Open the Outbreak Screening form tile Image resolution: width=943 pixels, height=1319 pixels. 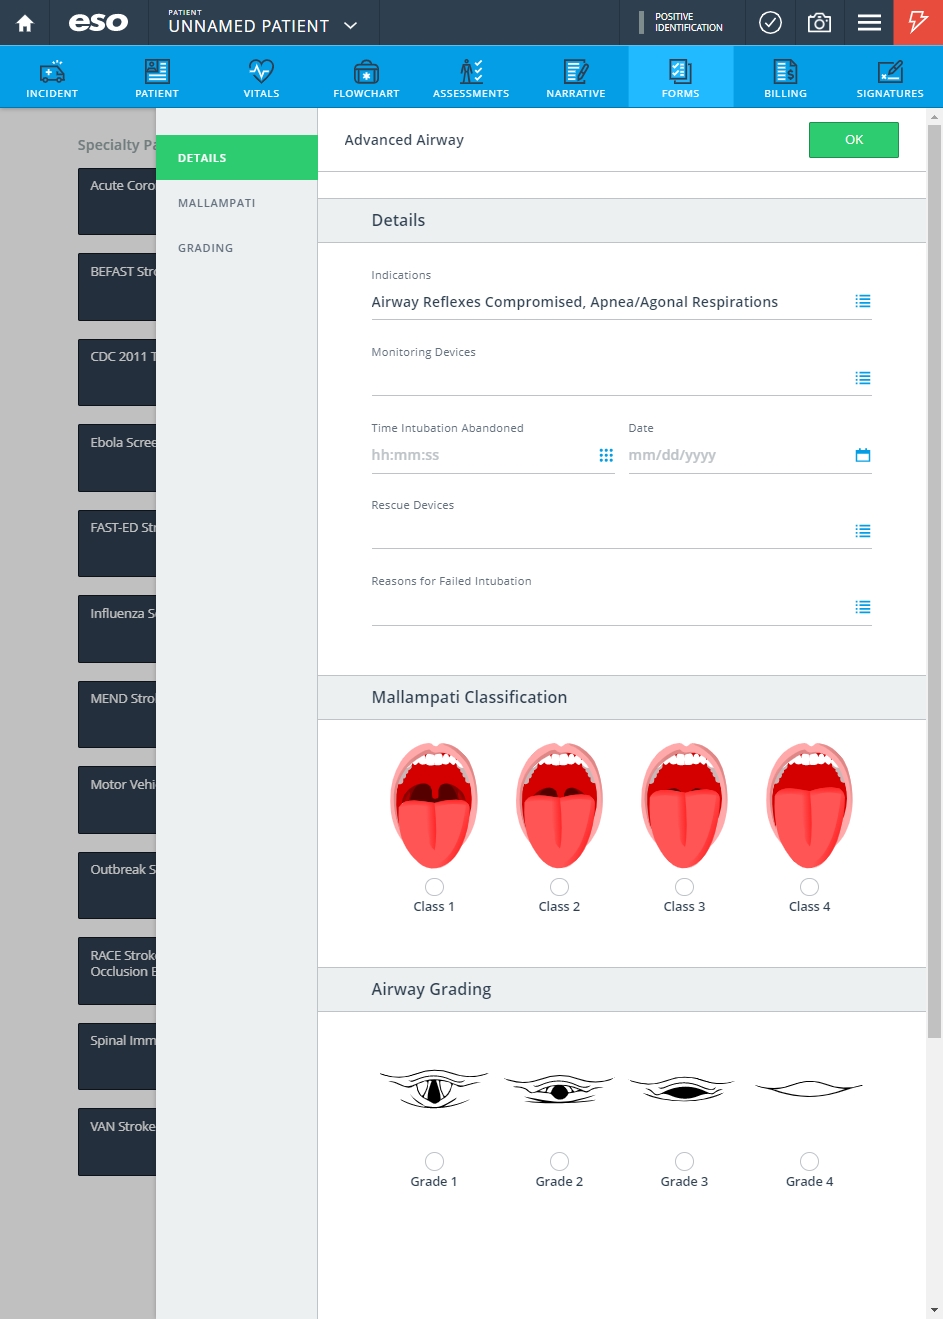(117, 885)
